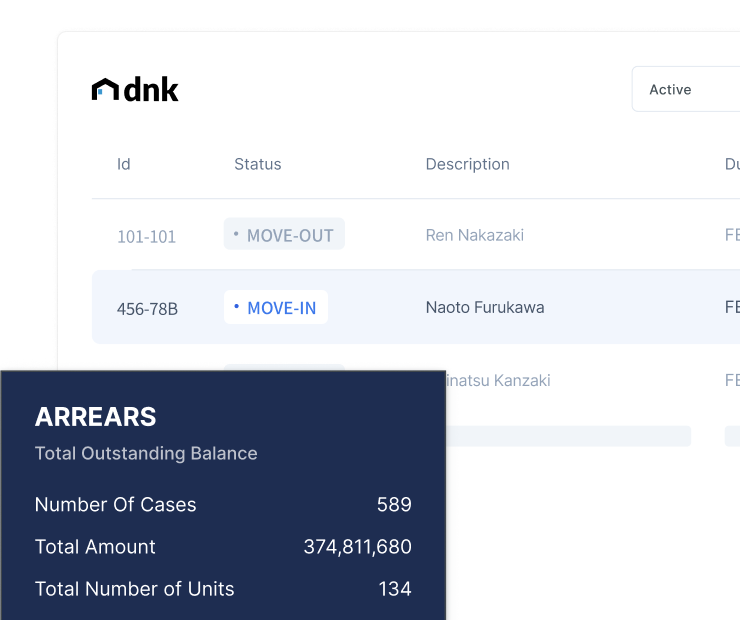Click the gray loading placeholder bar
Viewport: 740px width, 620px height.
click(x=568, y=436)
